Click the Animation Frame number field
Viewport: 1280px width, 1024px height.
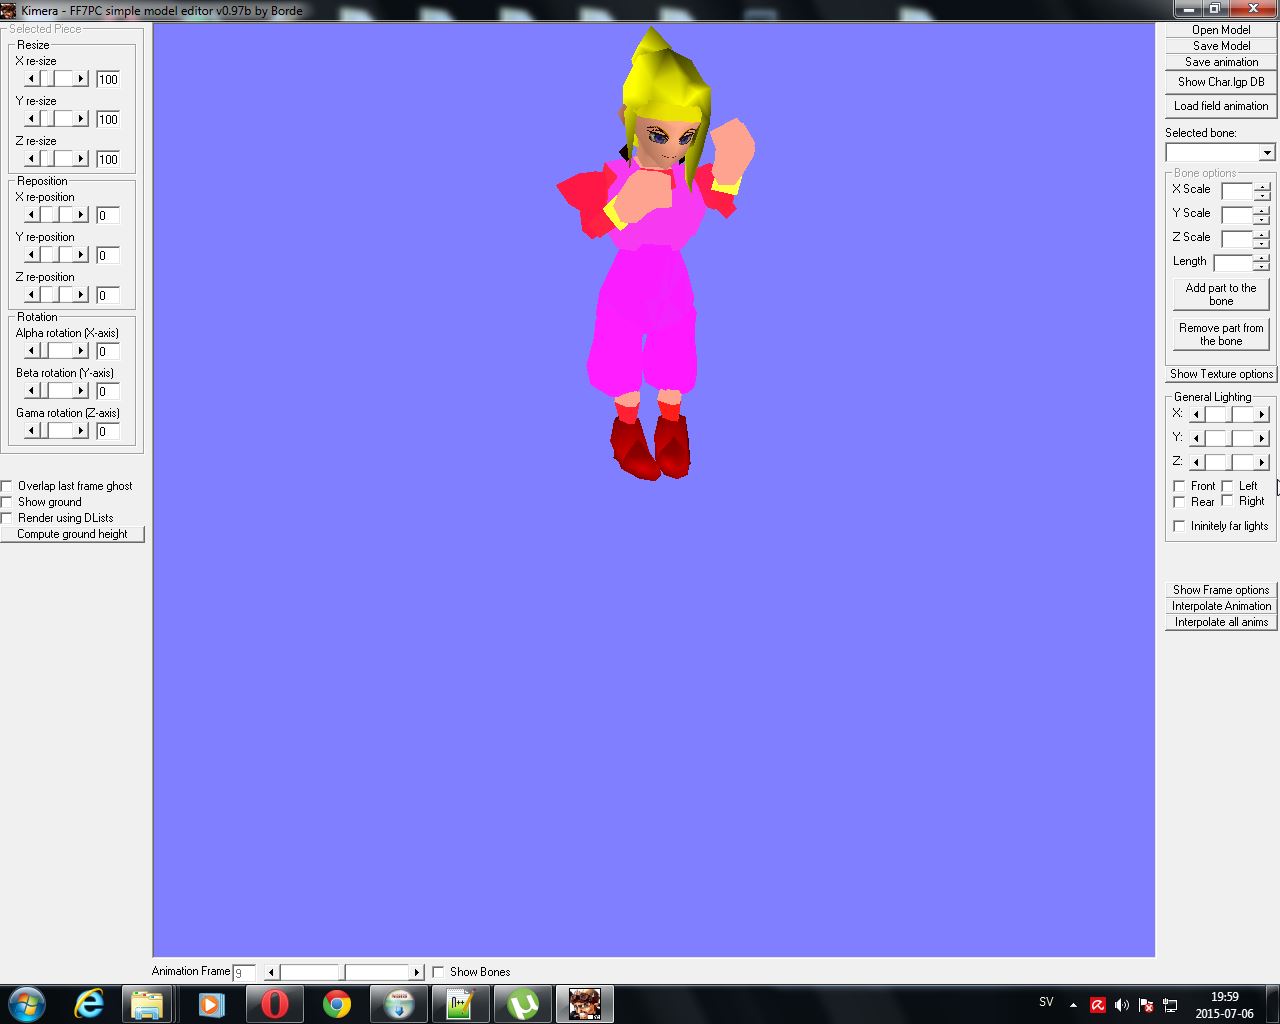pos(244,972)
